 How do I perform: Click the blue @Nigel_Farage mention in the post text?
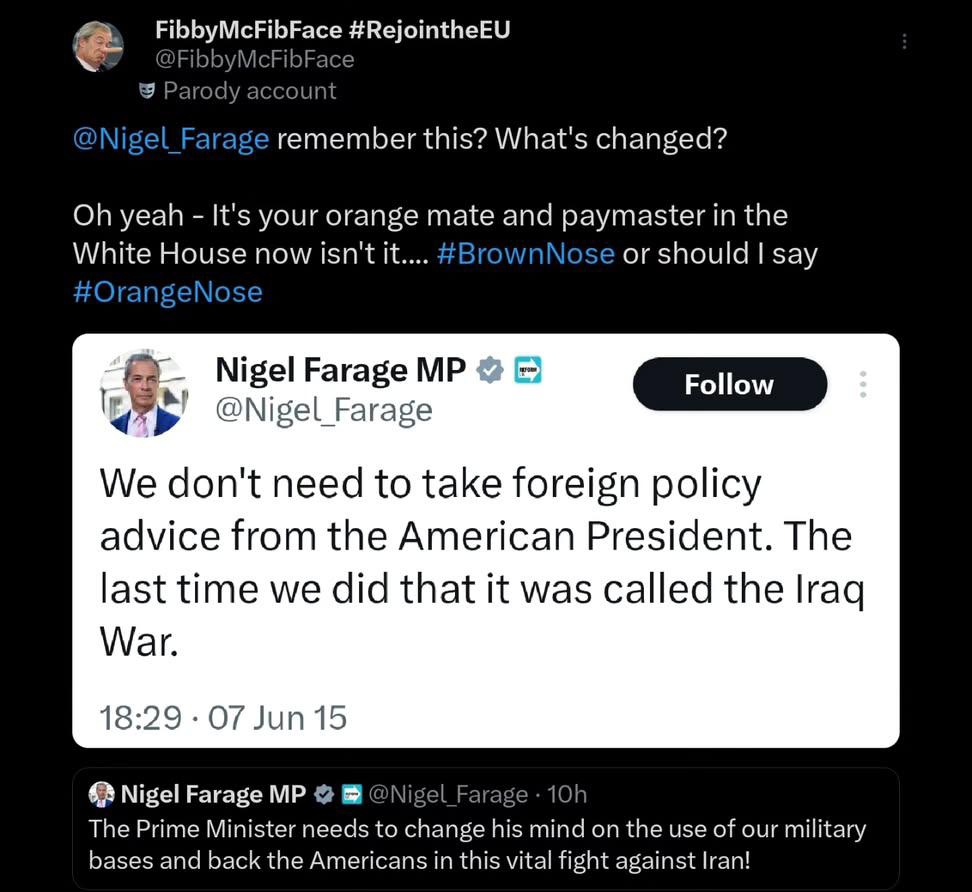point(171,138)
